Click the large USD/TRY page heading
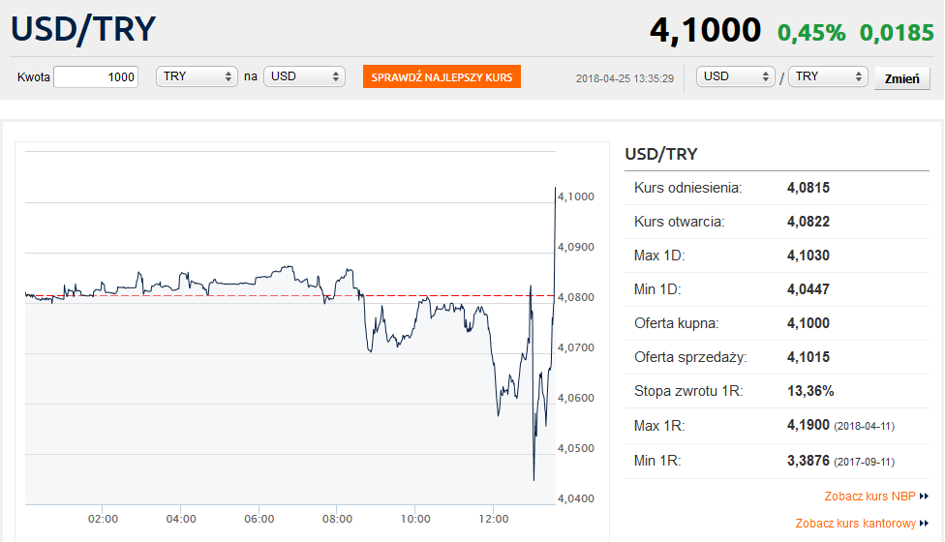The width and height of the screenshot is (945, 542). pos(84,29)
